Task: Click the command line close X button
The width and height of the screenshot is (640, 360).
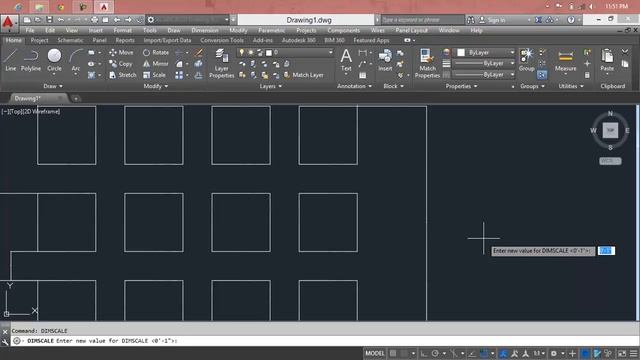Action: tap(5, 332)
